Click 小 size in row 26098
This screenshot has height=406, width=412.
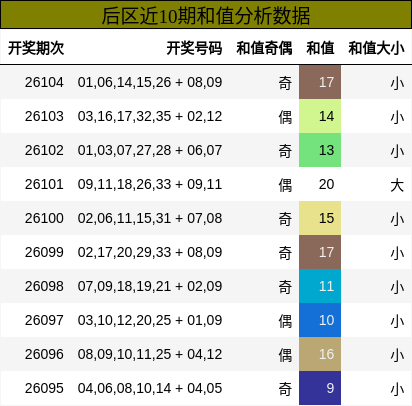point(397,287)
